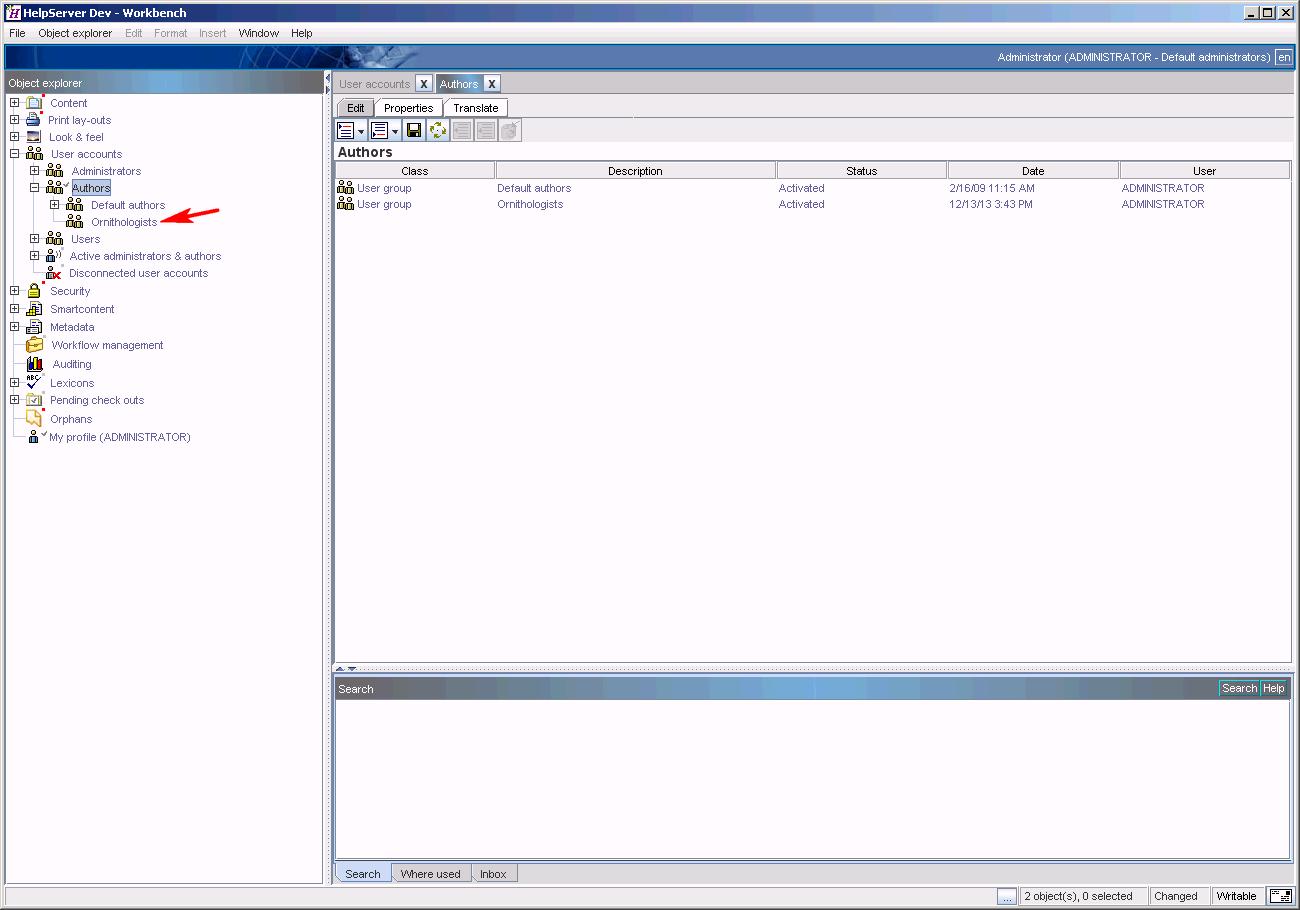Viewport: 1300px width, 910px height.
Task: Switch to the User accounts document tab
Action: tap(375, 84)
